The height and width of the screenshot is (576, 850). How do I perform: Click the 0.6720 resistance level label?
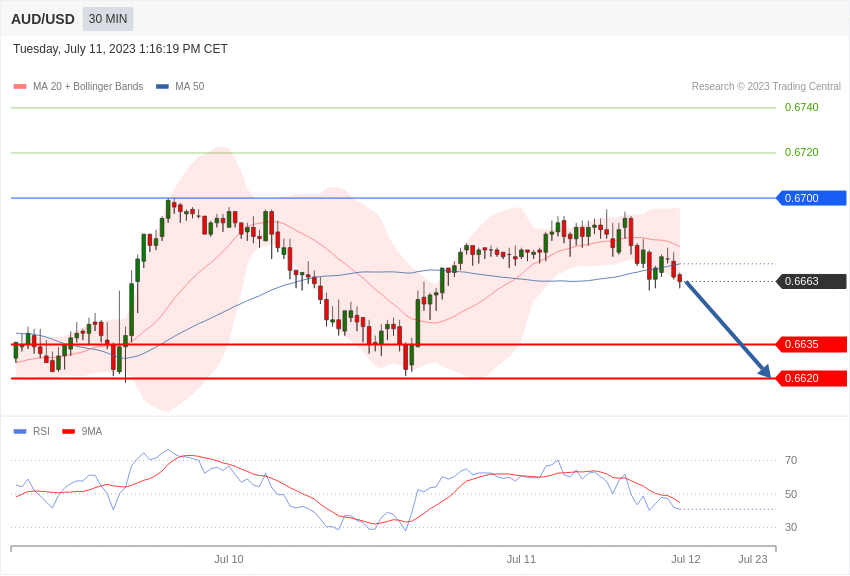click(802, 152)
